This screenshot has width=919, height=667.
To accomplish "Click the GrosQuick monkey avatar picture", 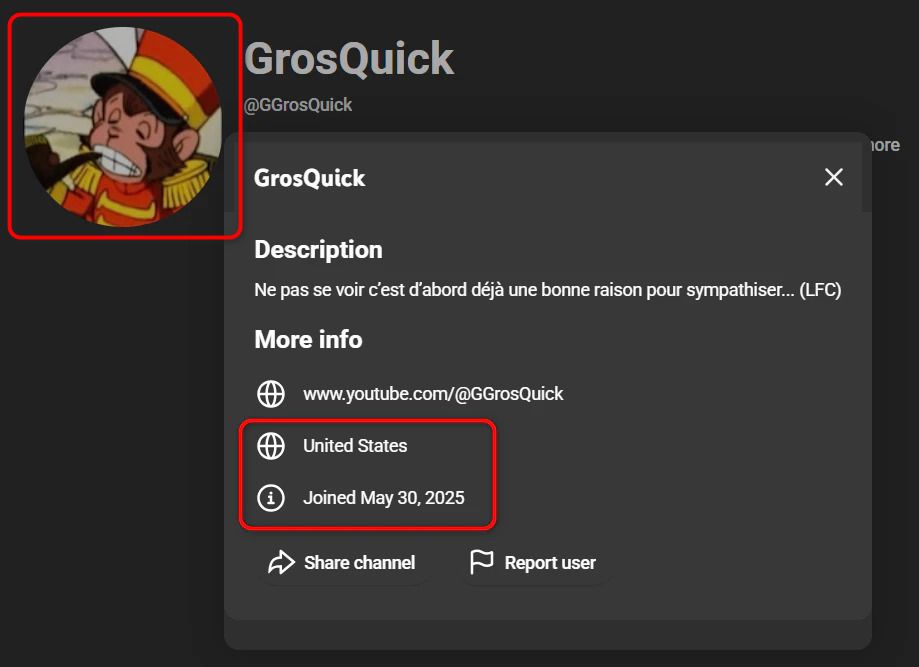I will [x=123, y=126].
